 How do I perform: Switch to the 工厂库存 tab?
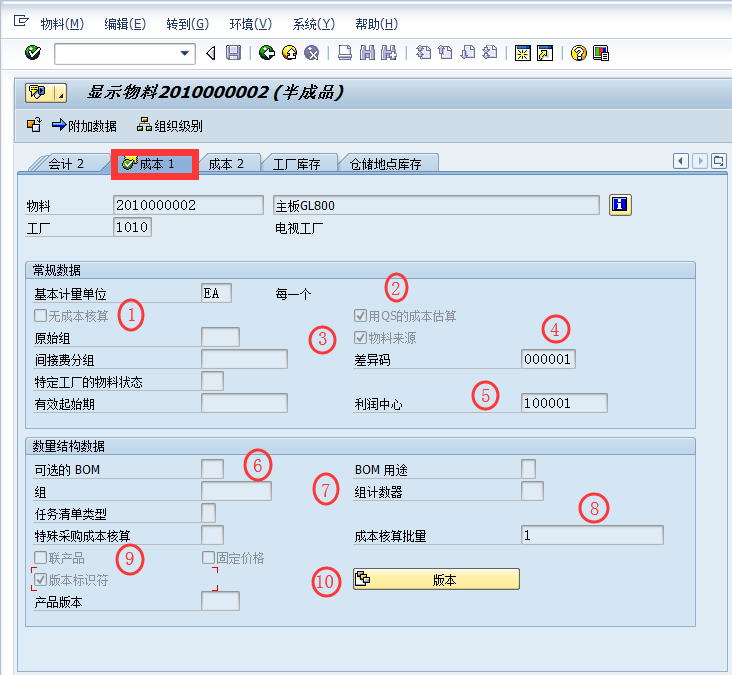click(296, 164)
